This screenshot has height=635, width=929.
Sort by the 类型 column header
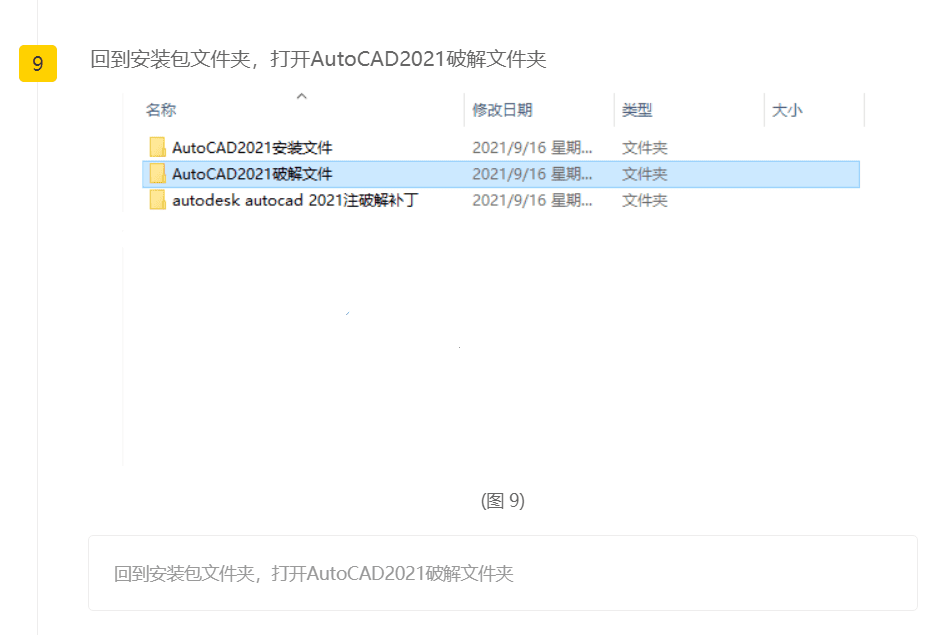[637, 110]
